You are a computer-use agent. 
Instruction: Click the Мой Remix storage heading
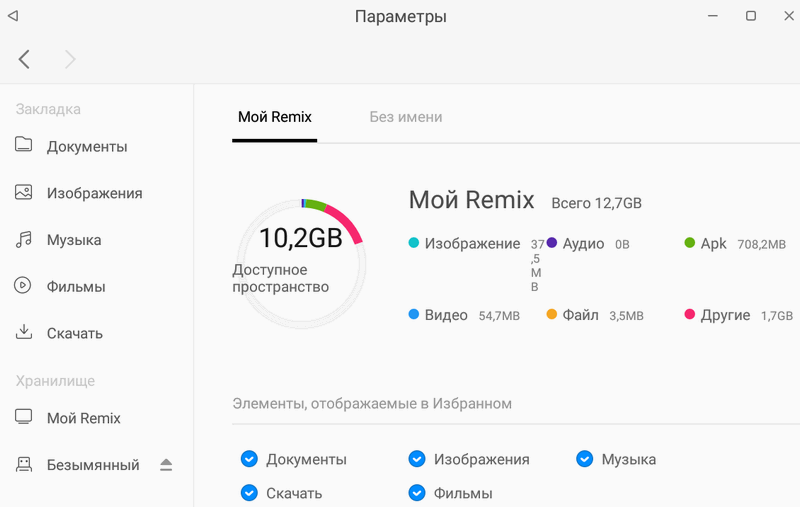[471, 199]
